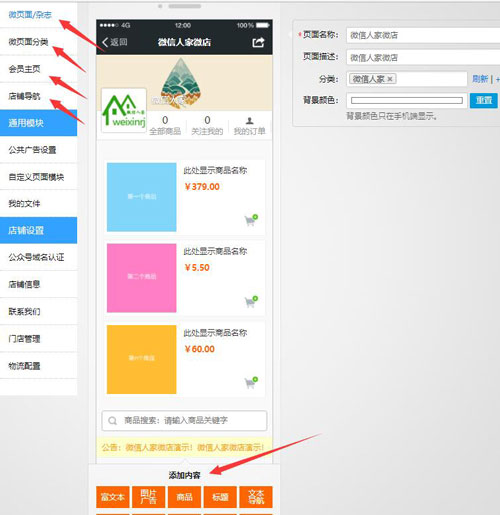Remove the 微信人家 category tag

tap(389, 79)
